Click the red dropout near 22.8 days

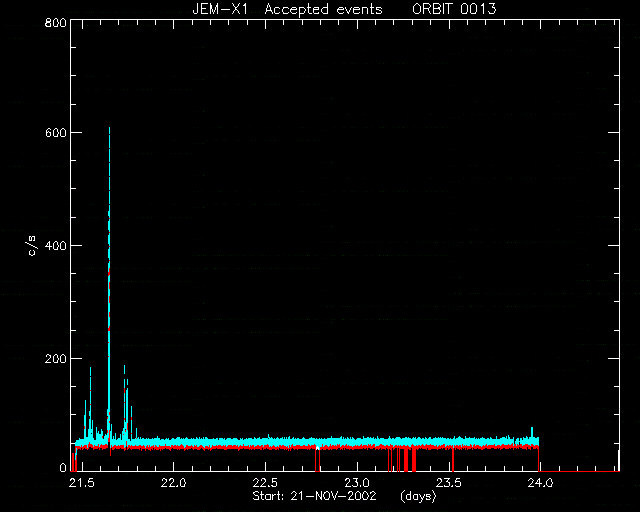click(318, 460)
